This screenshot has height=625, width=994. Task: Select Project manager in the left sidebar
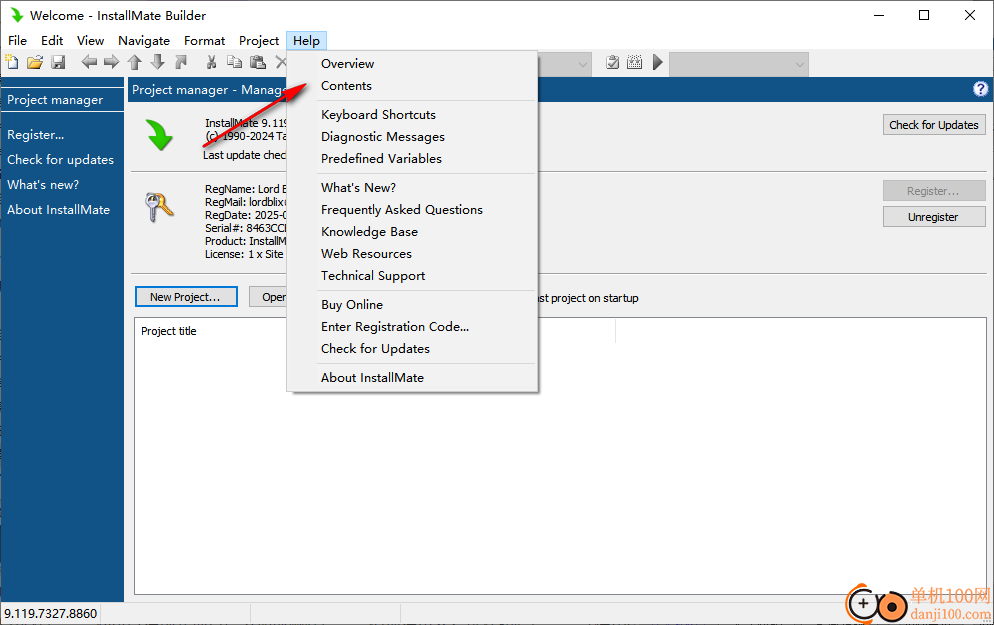(x=55, y=100)
